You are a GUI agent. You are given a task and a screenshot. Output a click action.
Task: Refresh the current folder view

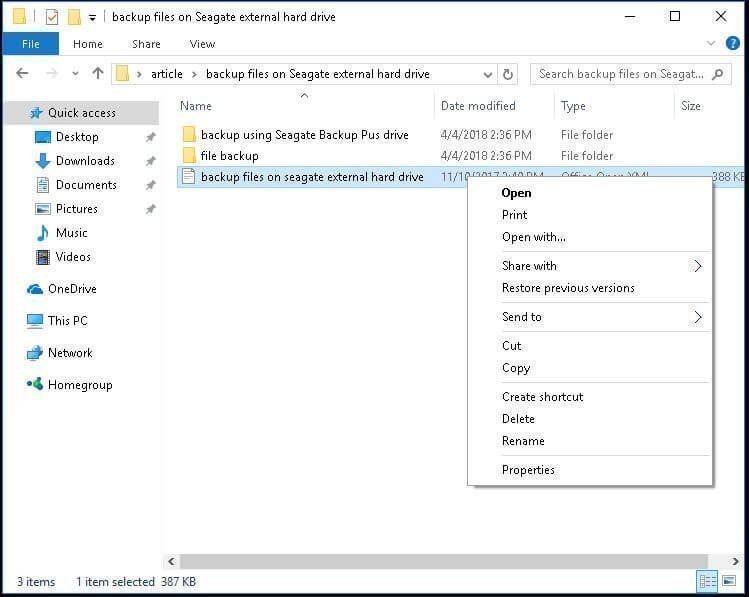(x=507, y=75)
